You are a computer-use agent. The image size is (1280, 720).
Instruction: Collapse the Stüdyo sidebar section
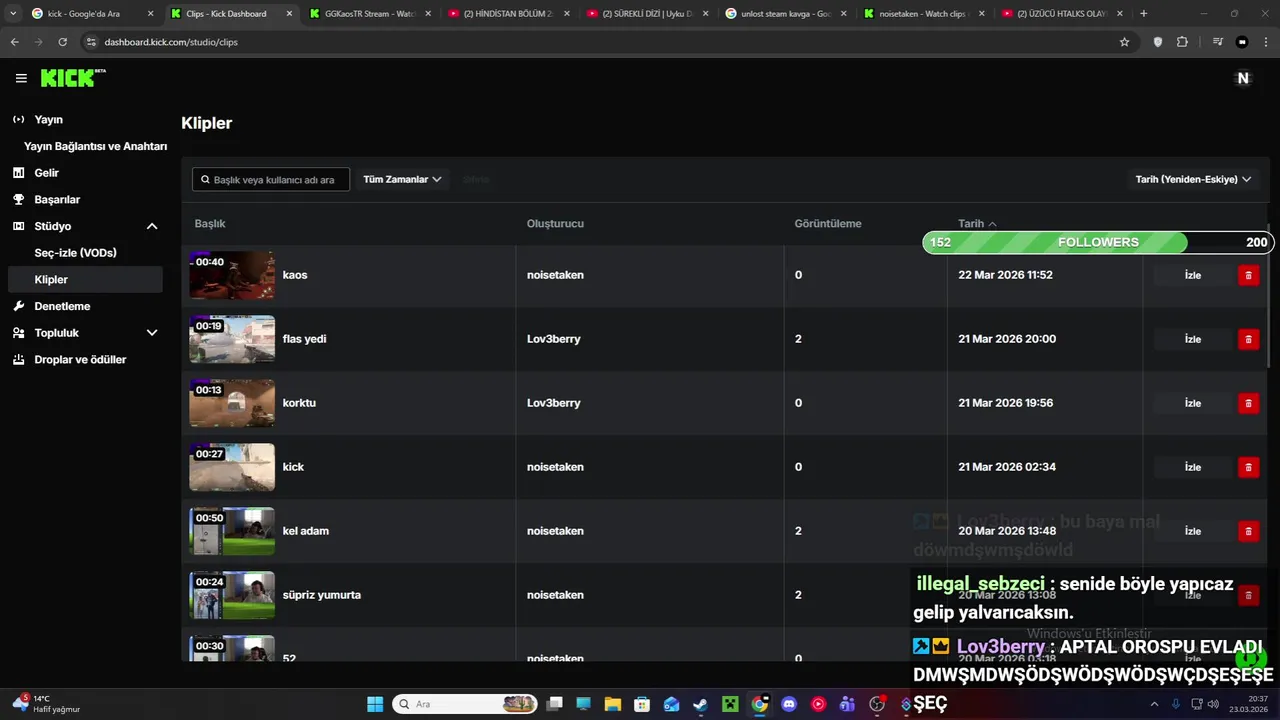point(152,226)
